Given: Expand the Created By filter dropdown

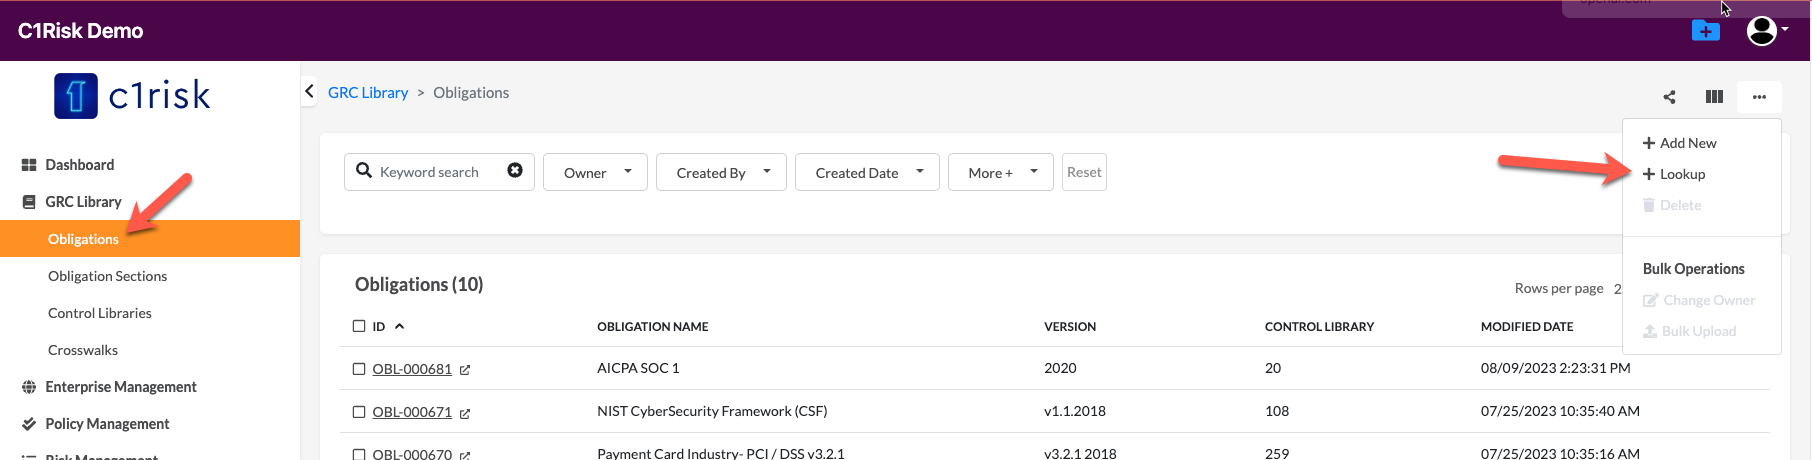Looking at the screenshot, I should 721,172.
